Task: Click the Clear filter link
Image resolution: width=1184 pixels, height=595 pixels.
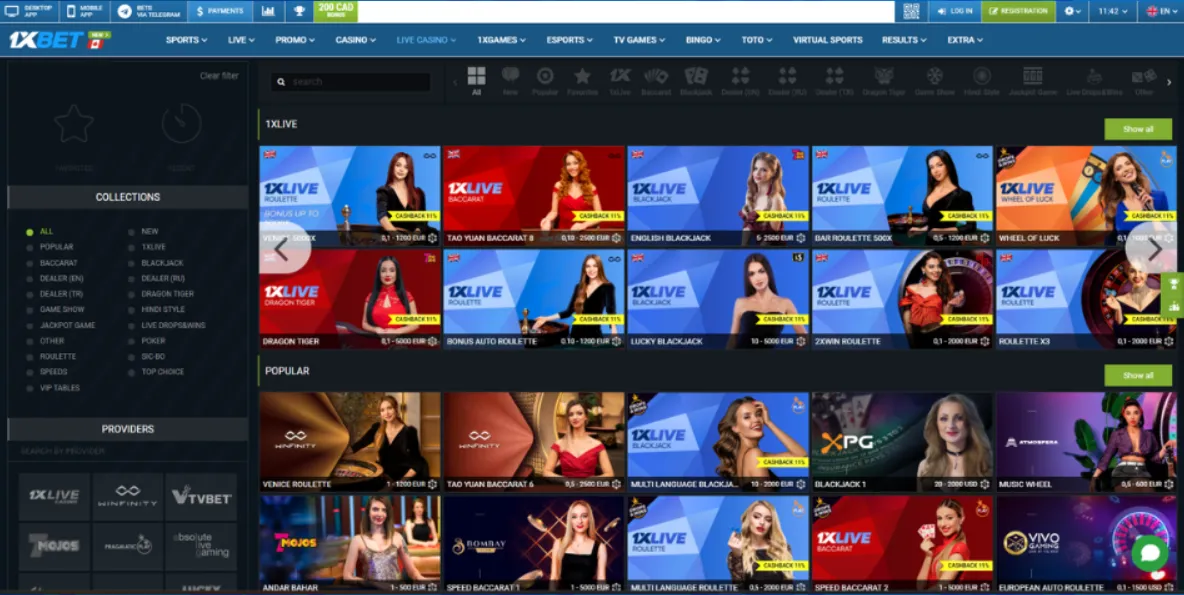Action: [219, 76]
